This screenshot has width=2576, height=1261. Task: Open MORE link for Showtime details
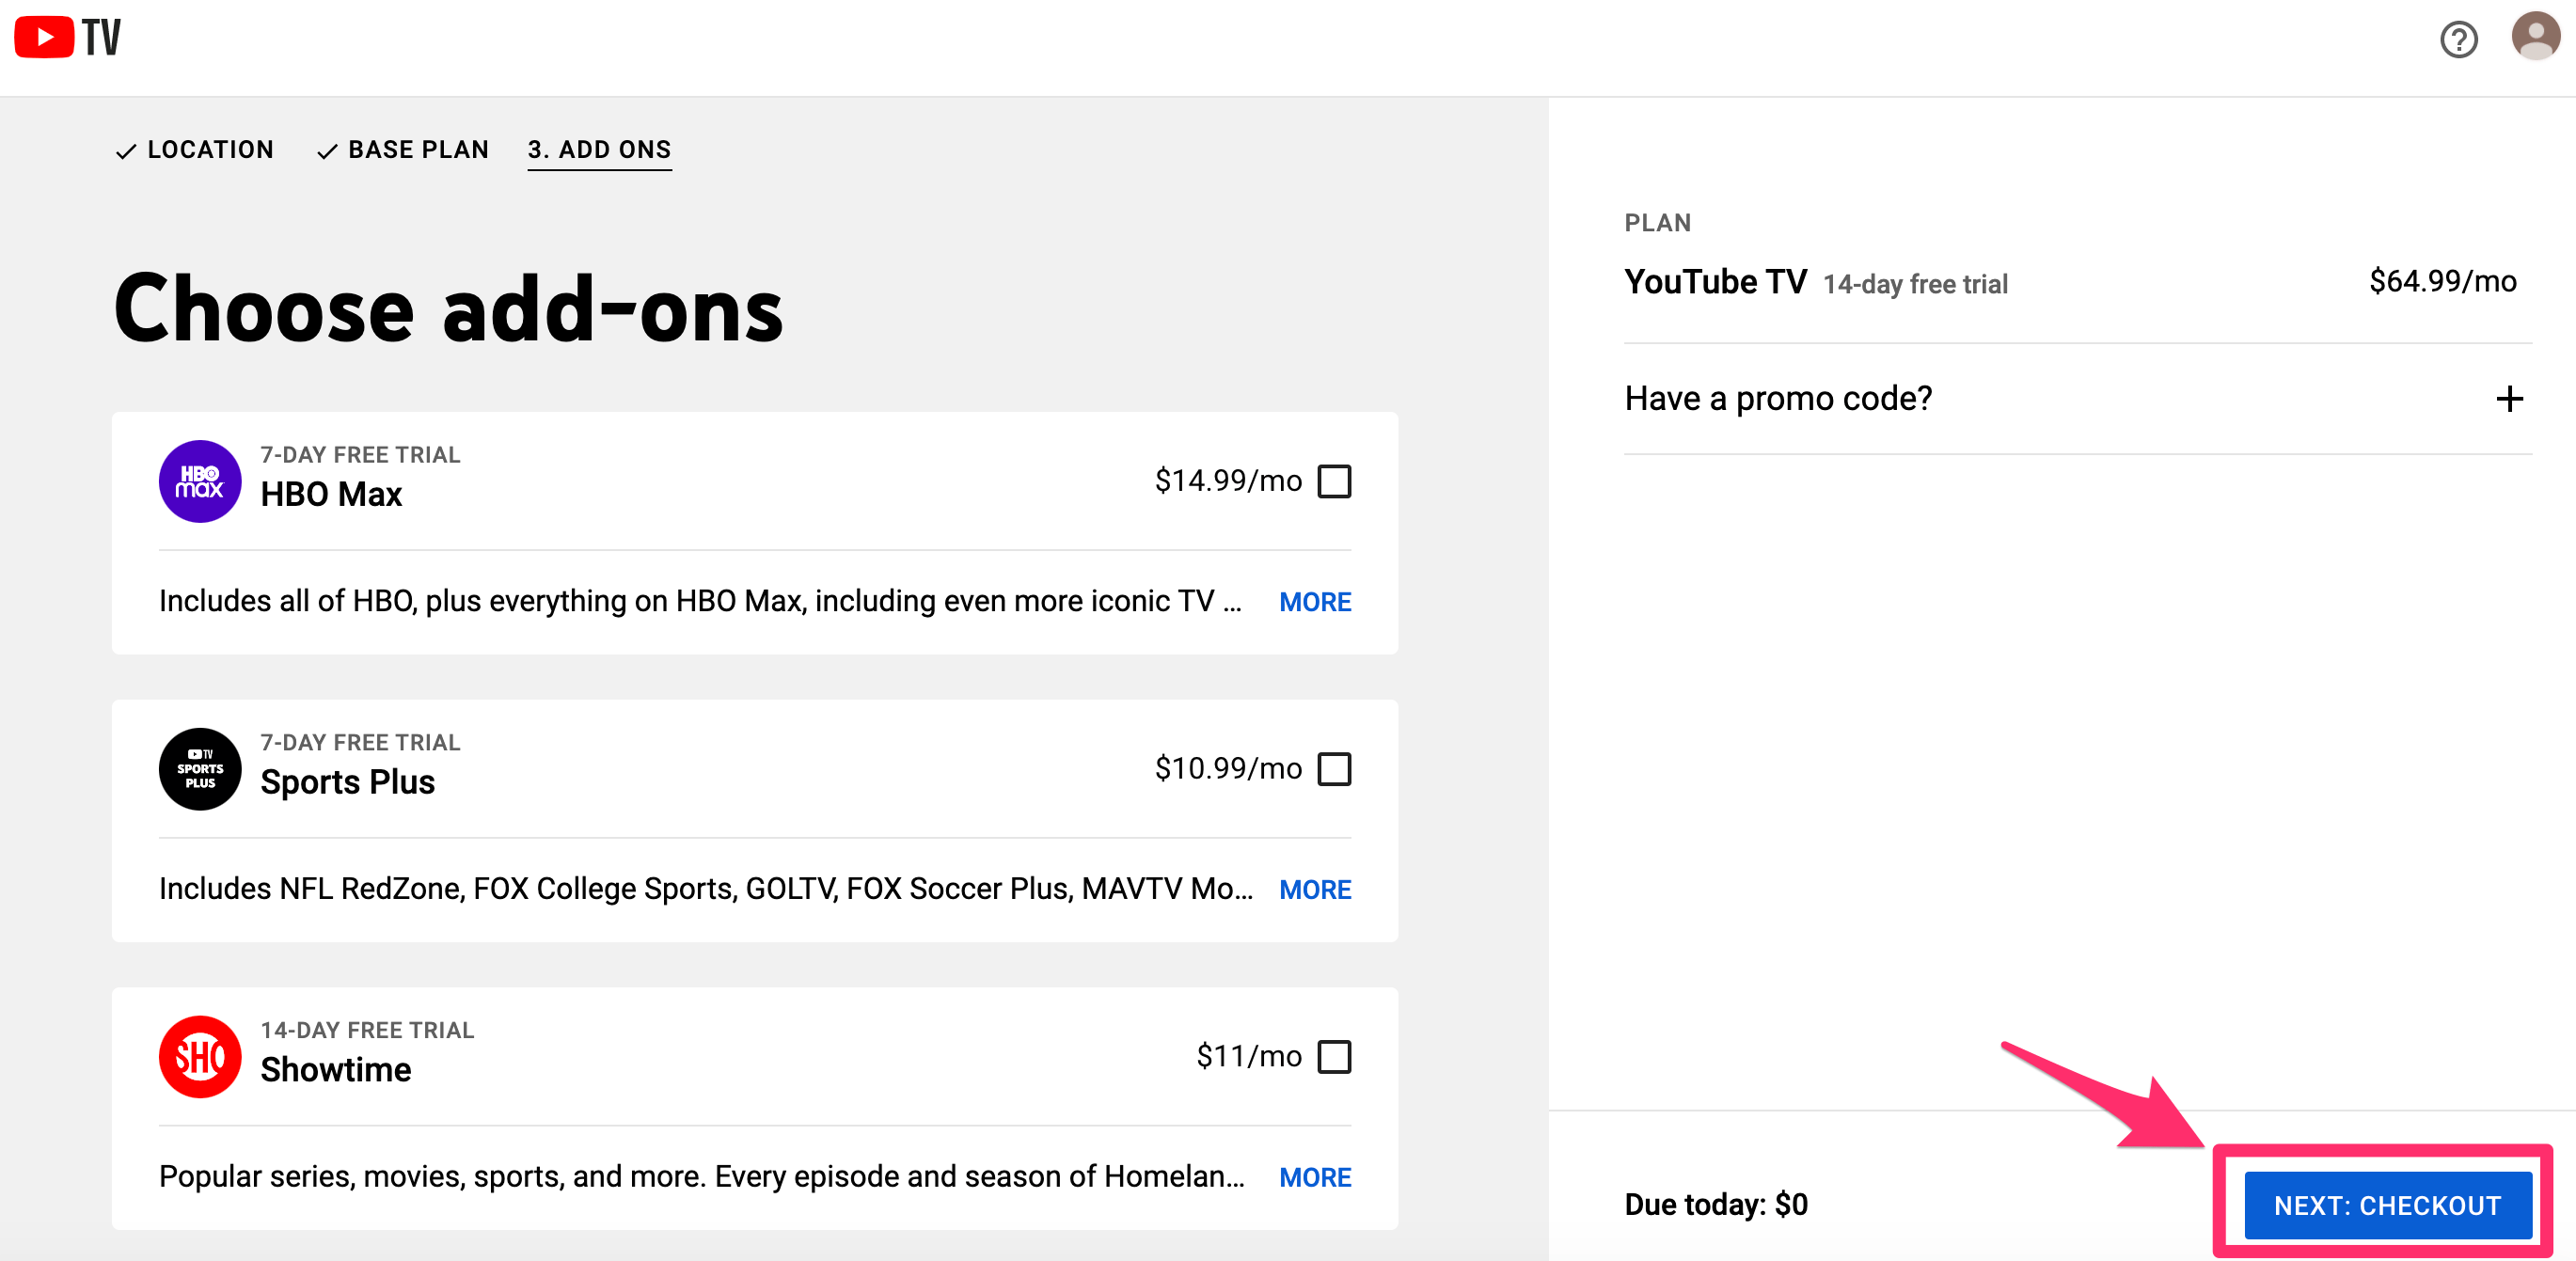(x=1314, y=1177)
